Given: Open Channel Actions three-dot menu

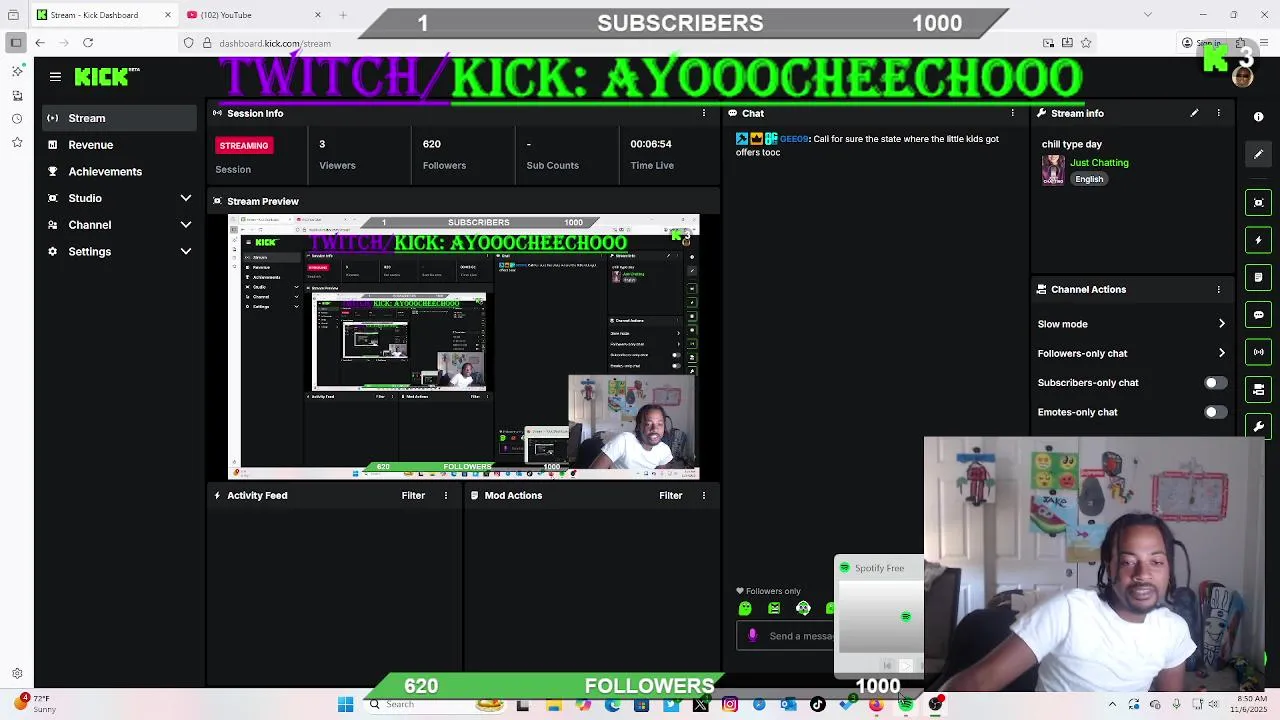Looking at the screenshot, I should tap(1218, 289).
